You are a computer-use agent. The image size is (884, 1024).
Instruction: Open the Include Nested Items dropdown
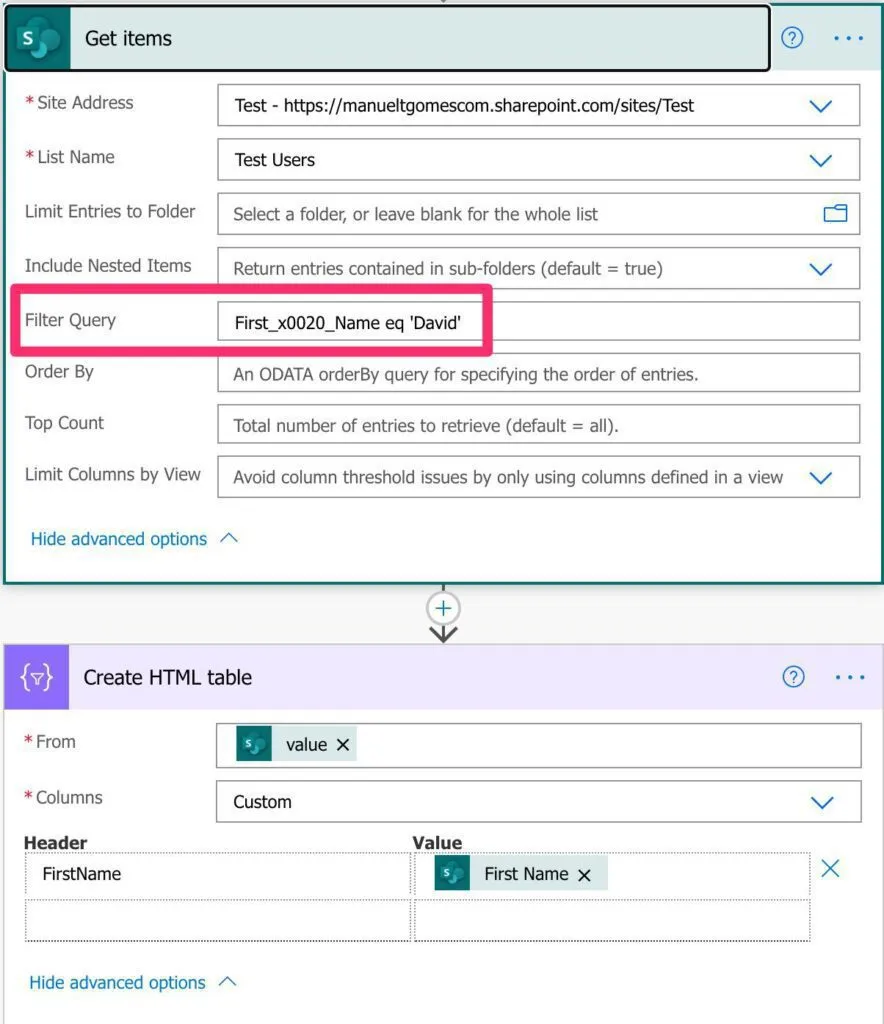[820, 268]
